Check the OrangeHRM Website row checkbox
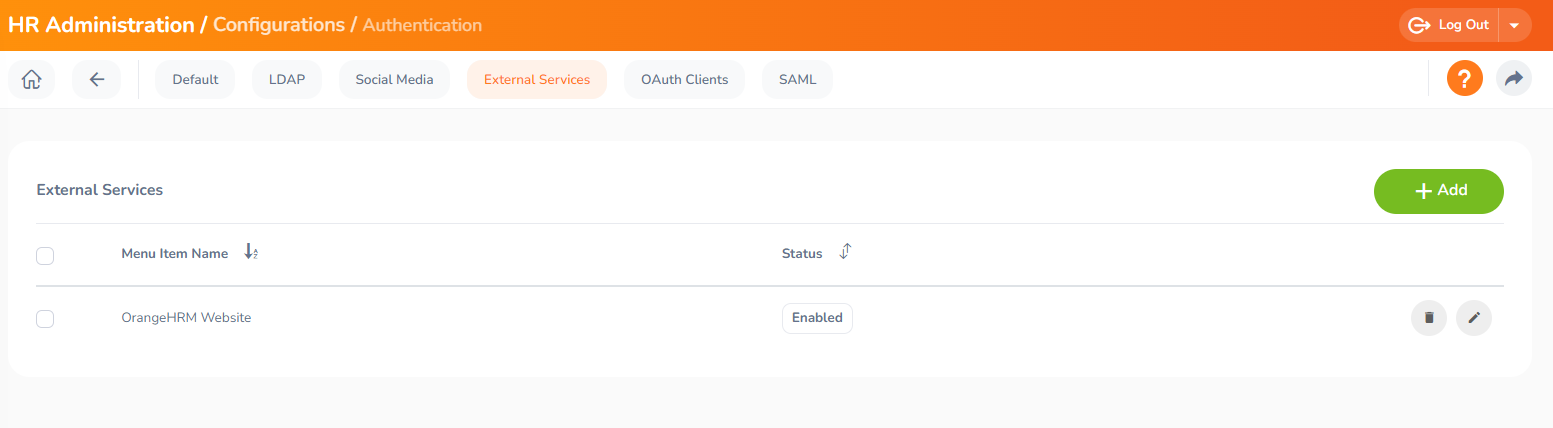 coord(45,319)
